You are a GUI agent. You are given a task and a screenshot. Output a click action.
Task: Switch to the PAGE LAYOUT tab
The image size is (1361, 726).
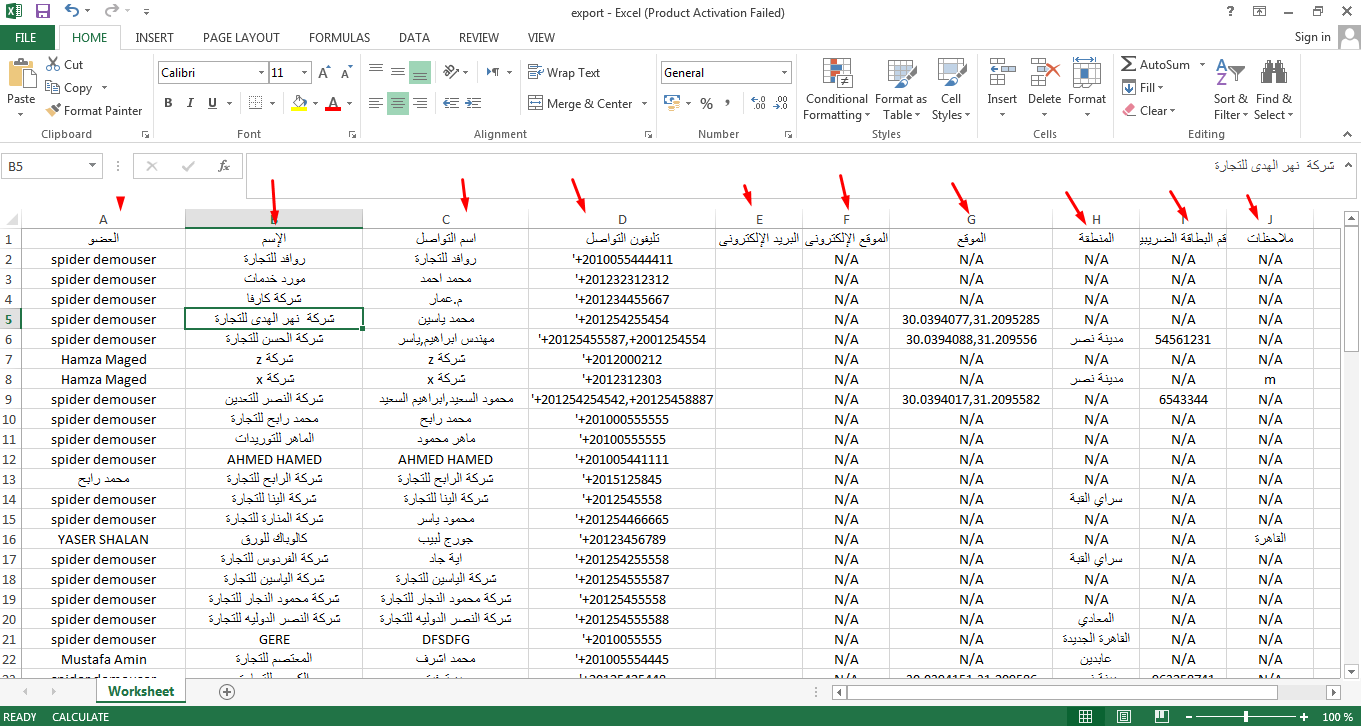pos(241,38)
